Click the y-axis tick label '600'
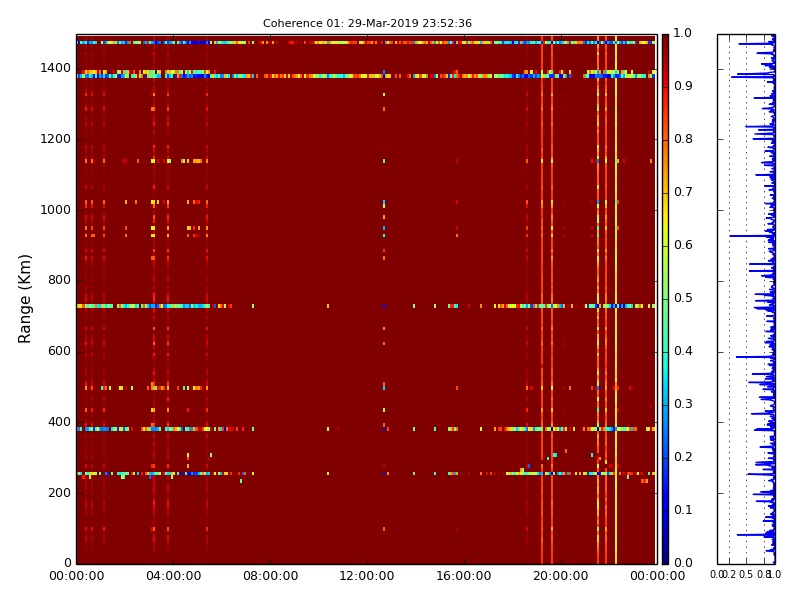The width and height of the screenshot is (800, 600). pos(59,351)
